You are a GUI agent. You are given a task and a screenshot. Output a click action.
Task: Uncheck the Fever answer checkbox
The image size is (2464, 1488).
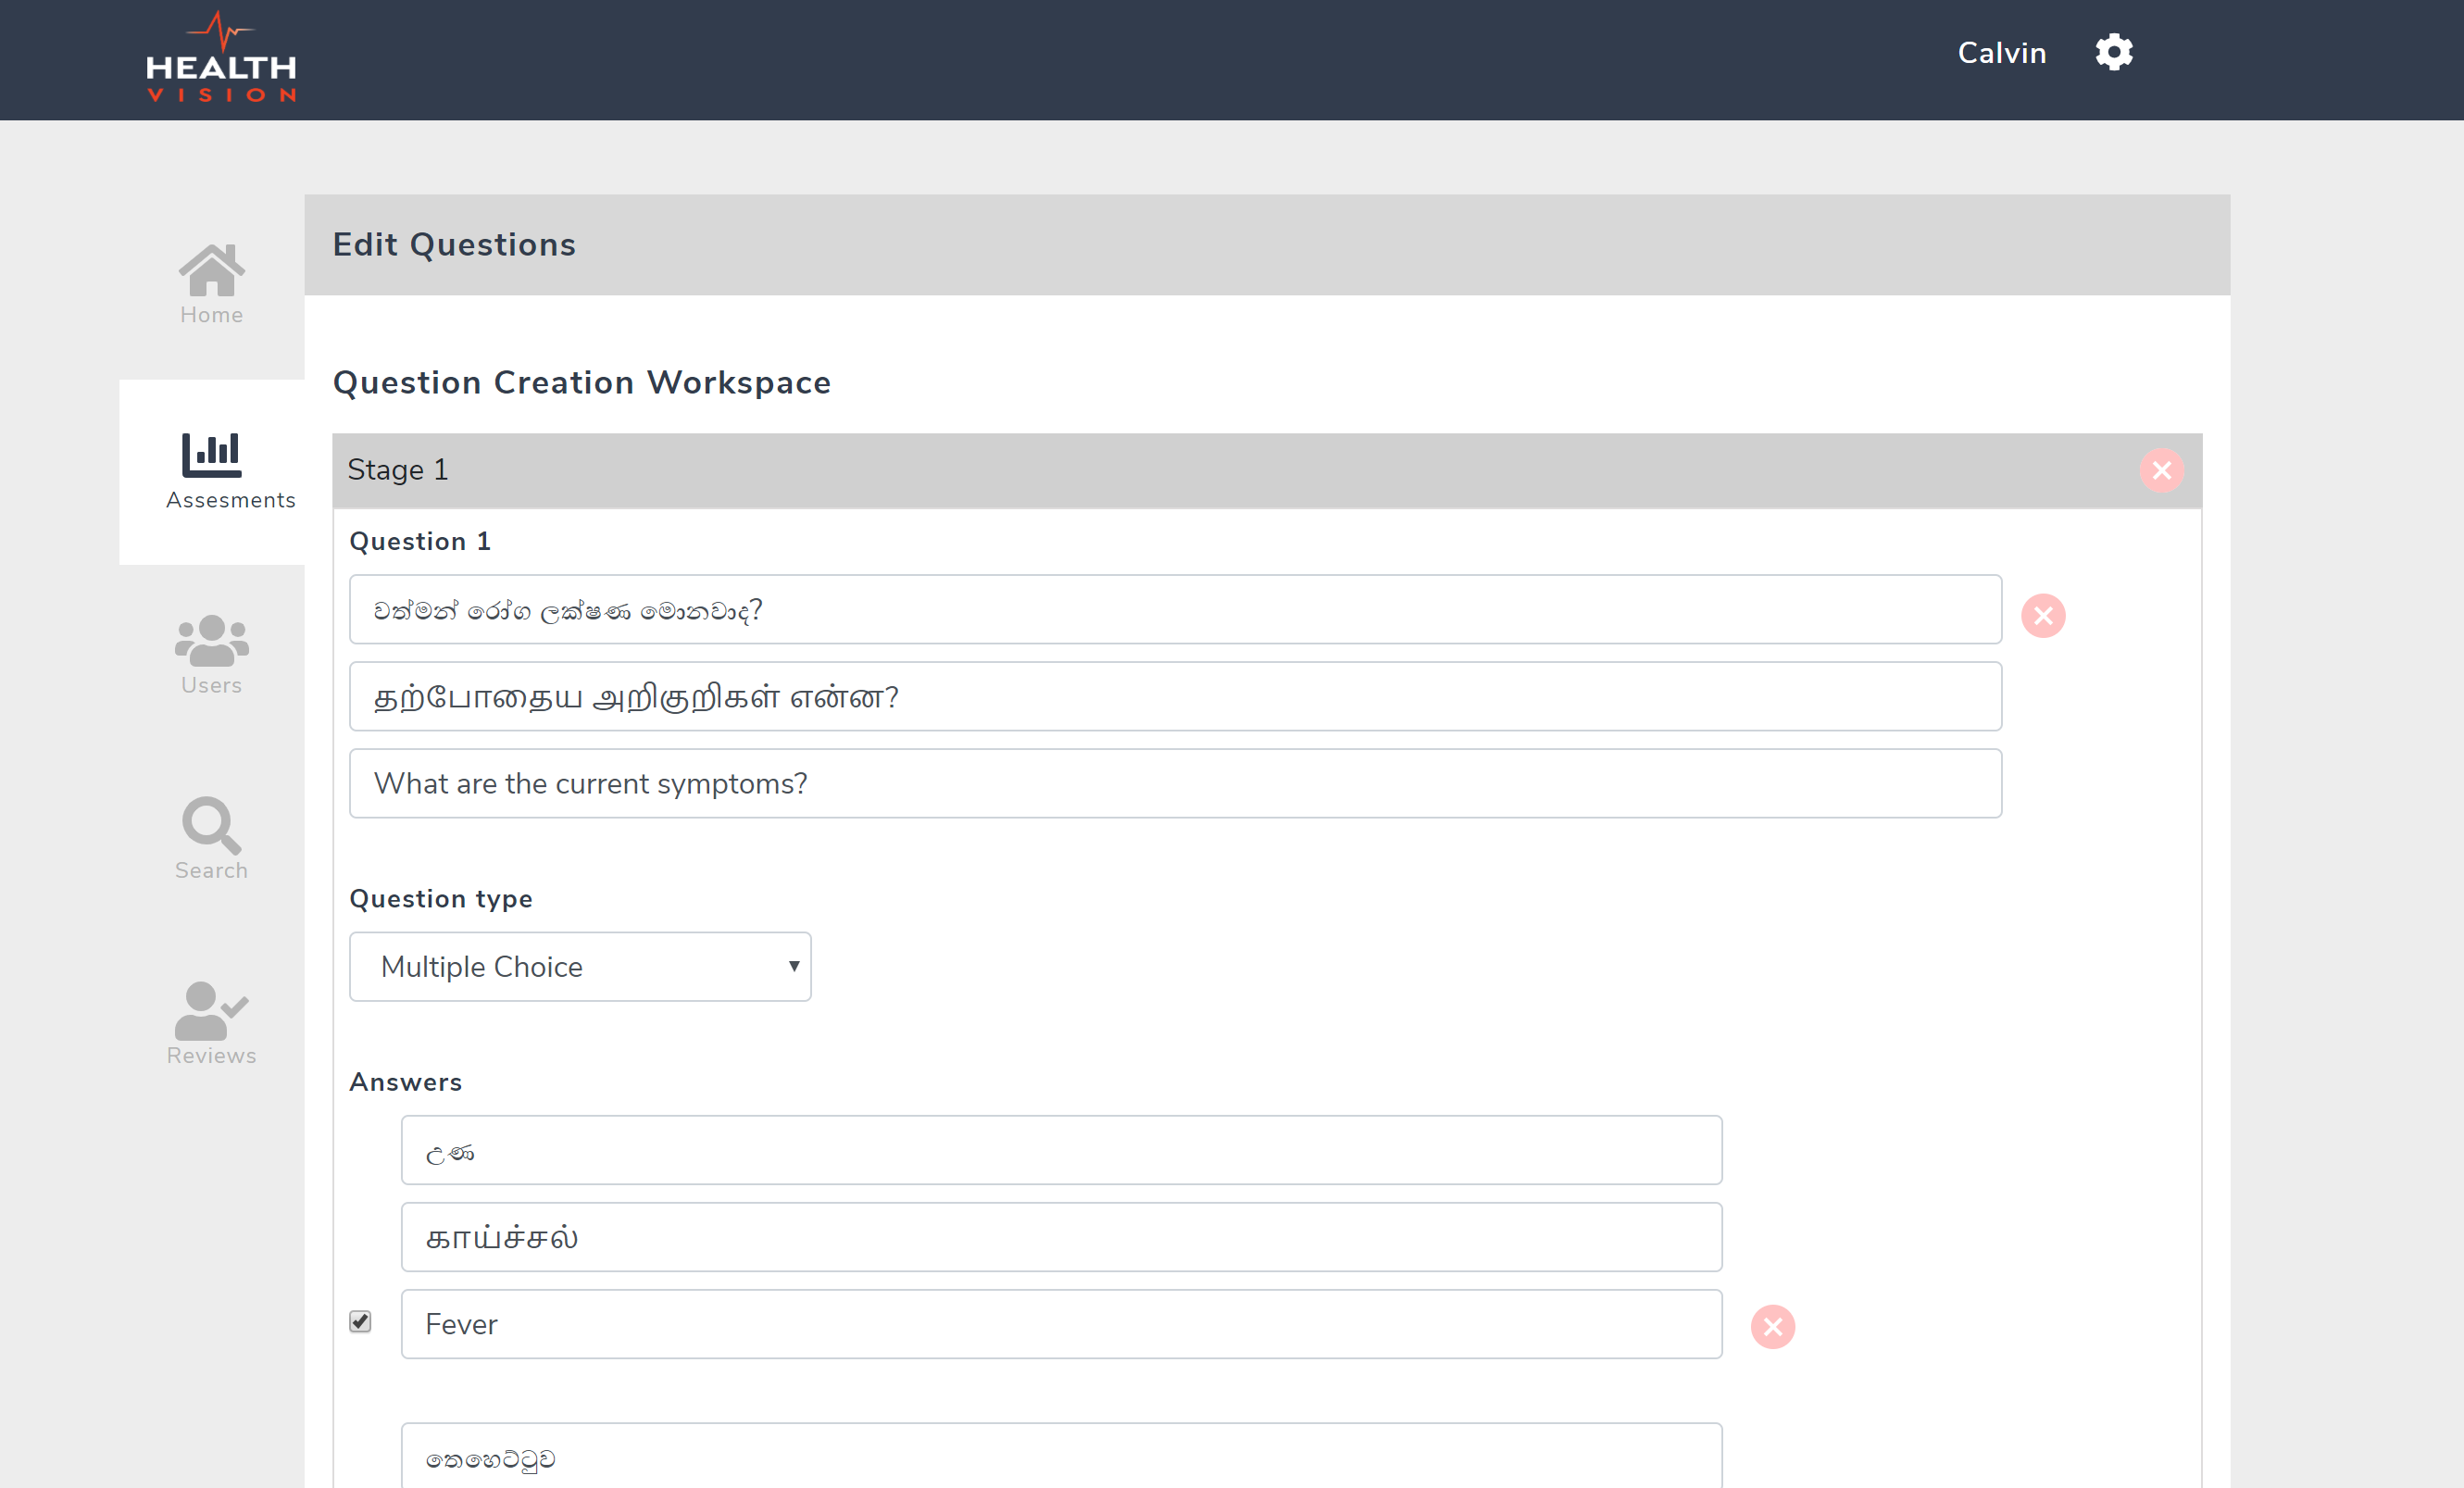(x=360, y=1322)
